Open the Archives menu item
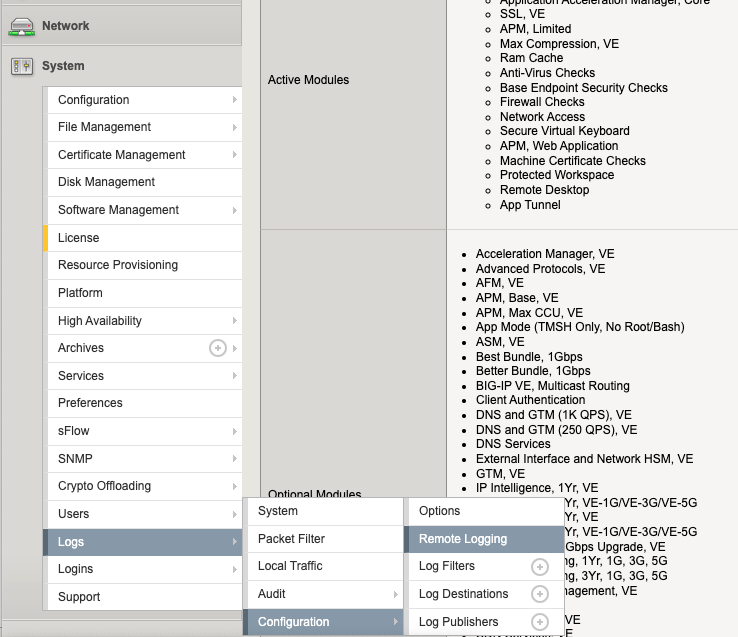This screenshot has height=637, width=738. coord(144,348)
